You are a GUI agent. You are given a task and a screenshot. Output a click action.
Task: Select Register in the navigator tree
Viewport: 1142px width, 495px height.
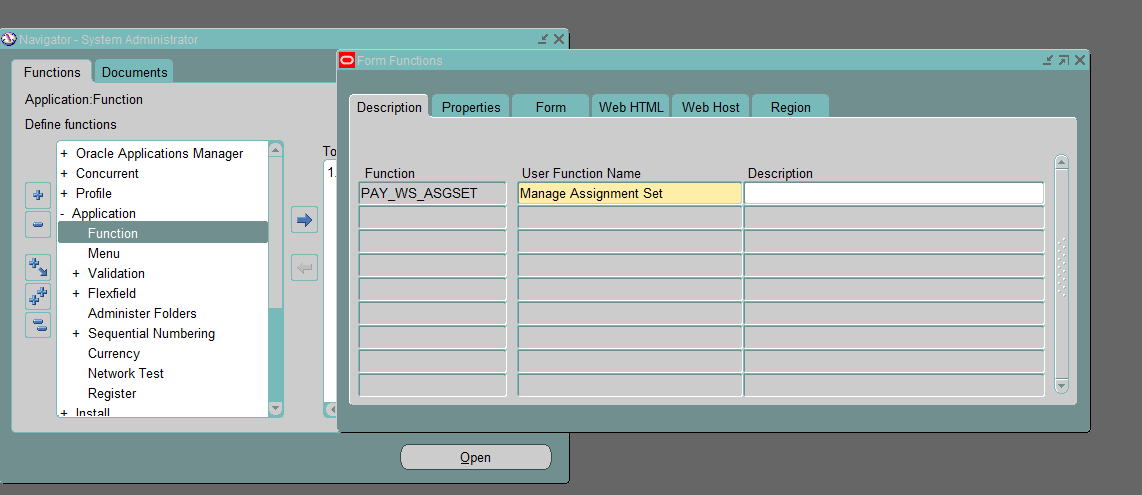112,393
